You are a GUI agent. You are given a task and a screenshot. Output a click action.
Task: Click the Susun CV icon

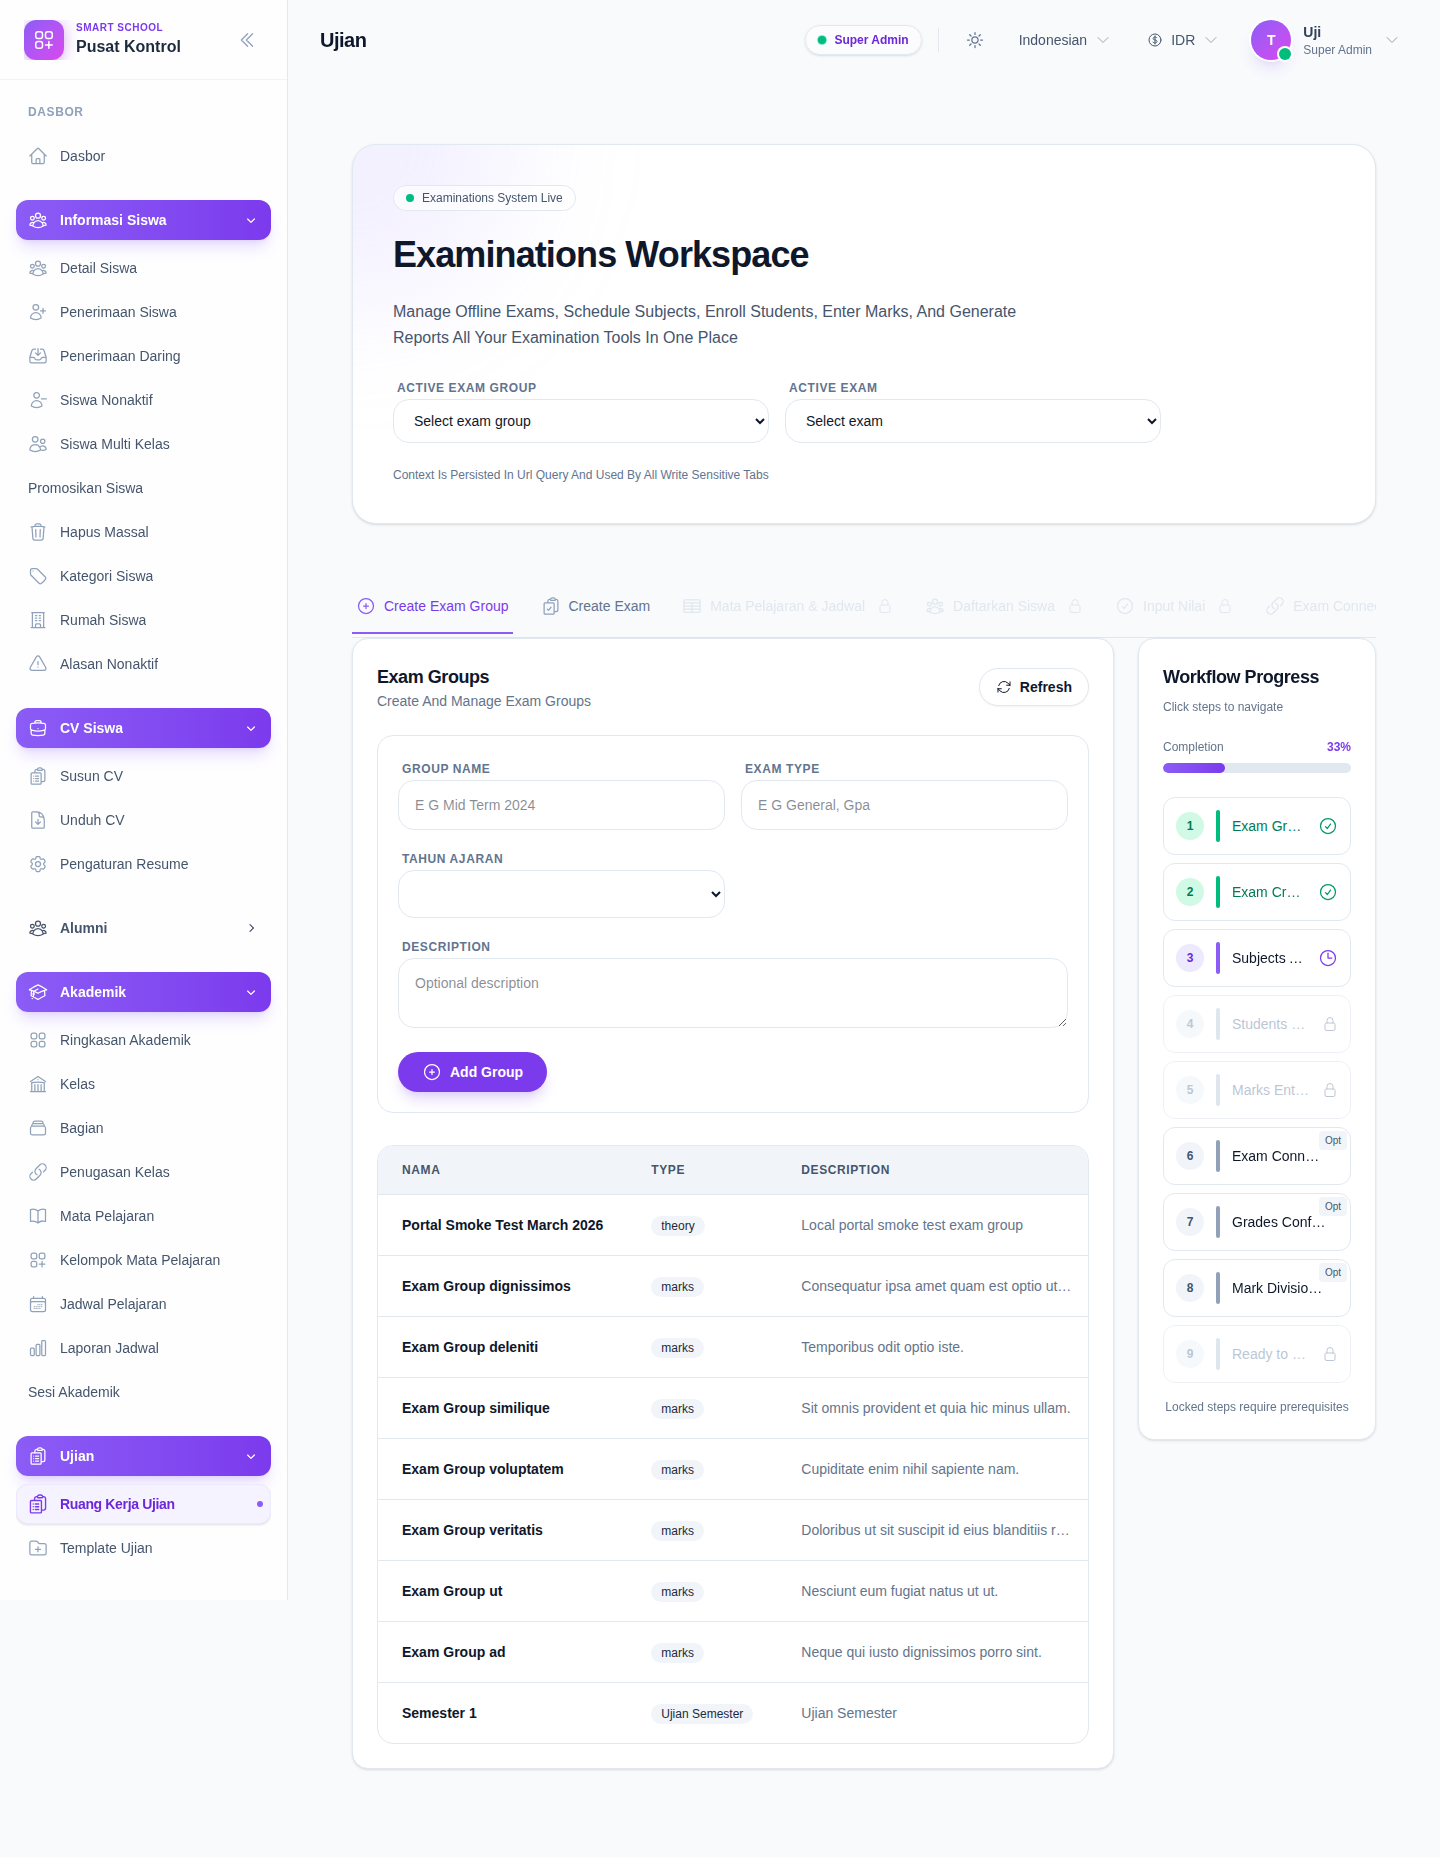[x=38, y=776]
